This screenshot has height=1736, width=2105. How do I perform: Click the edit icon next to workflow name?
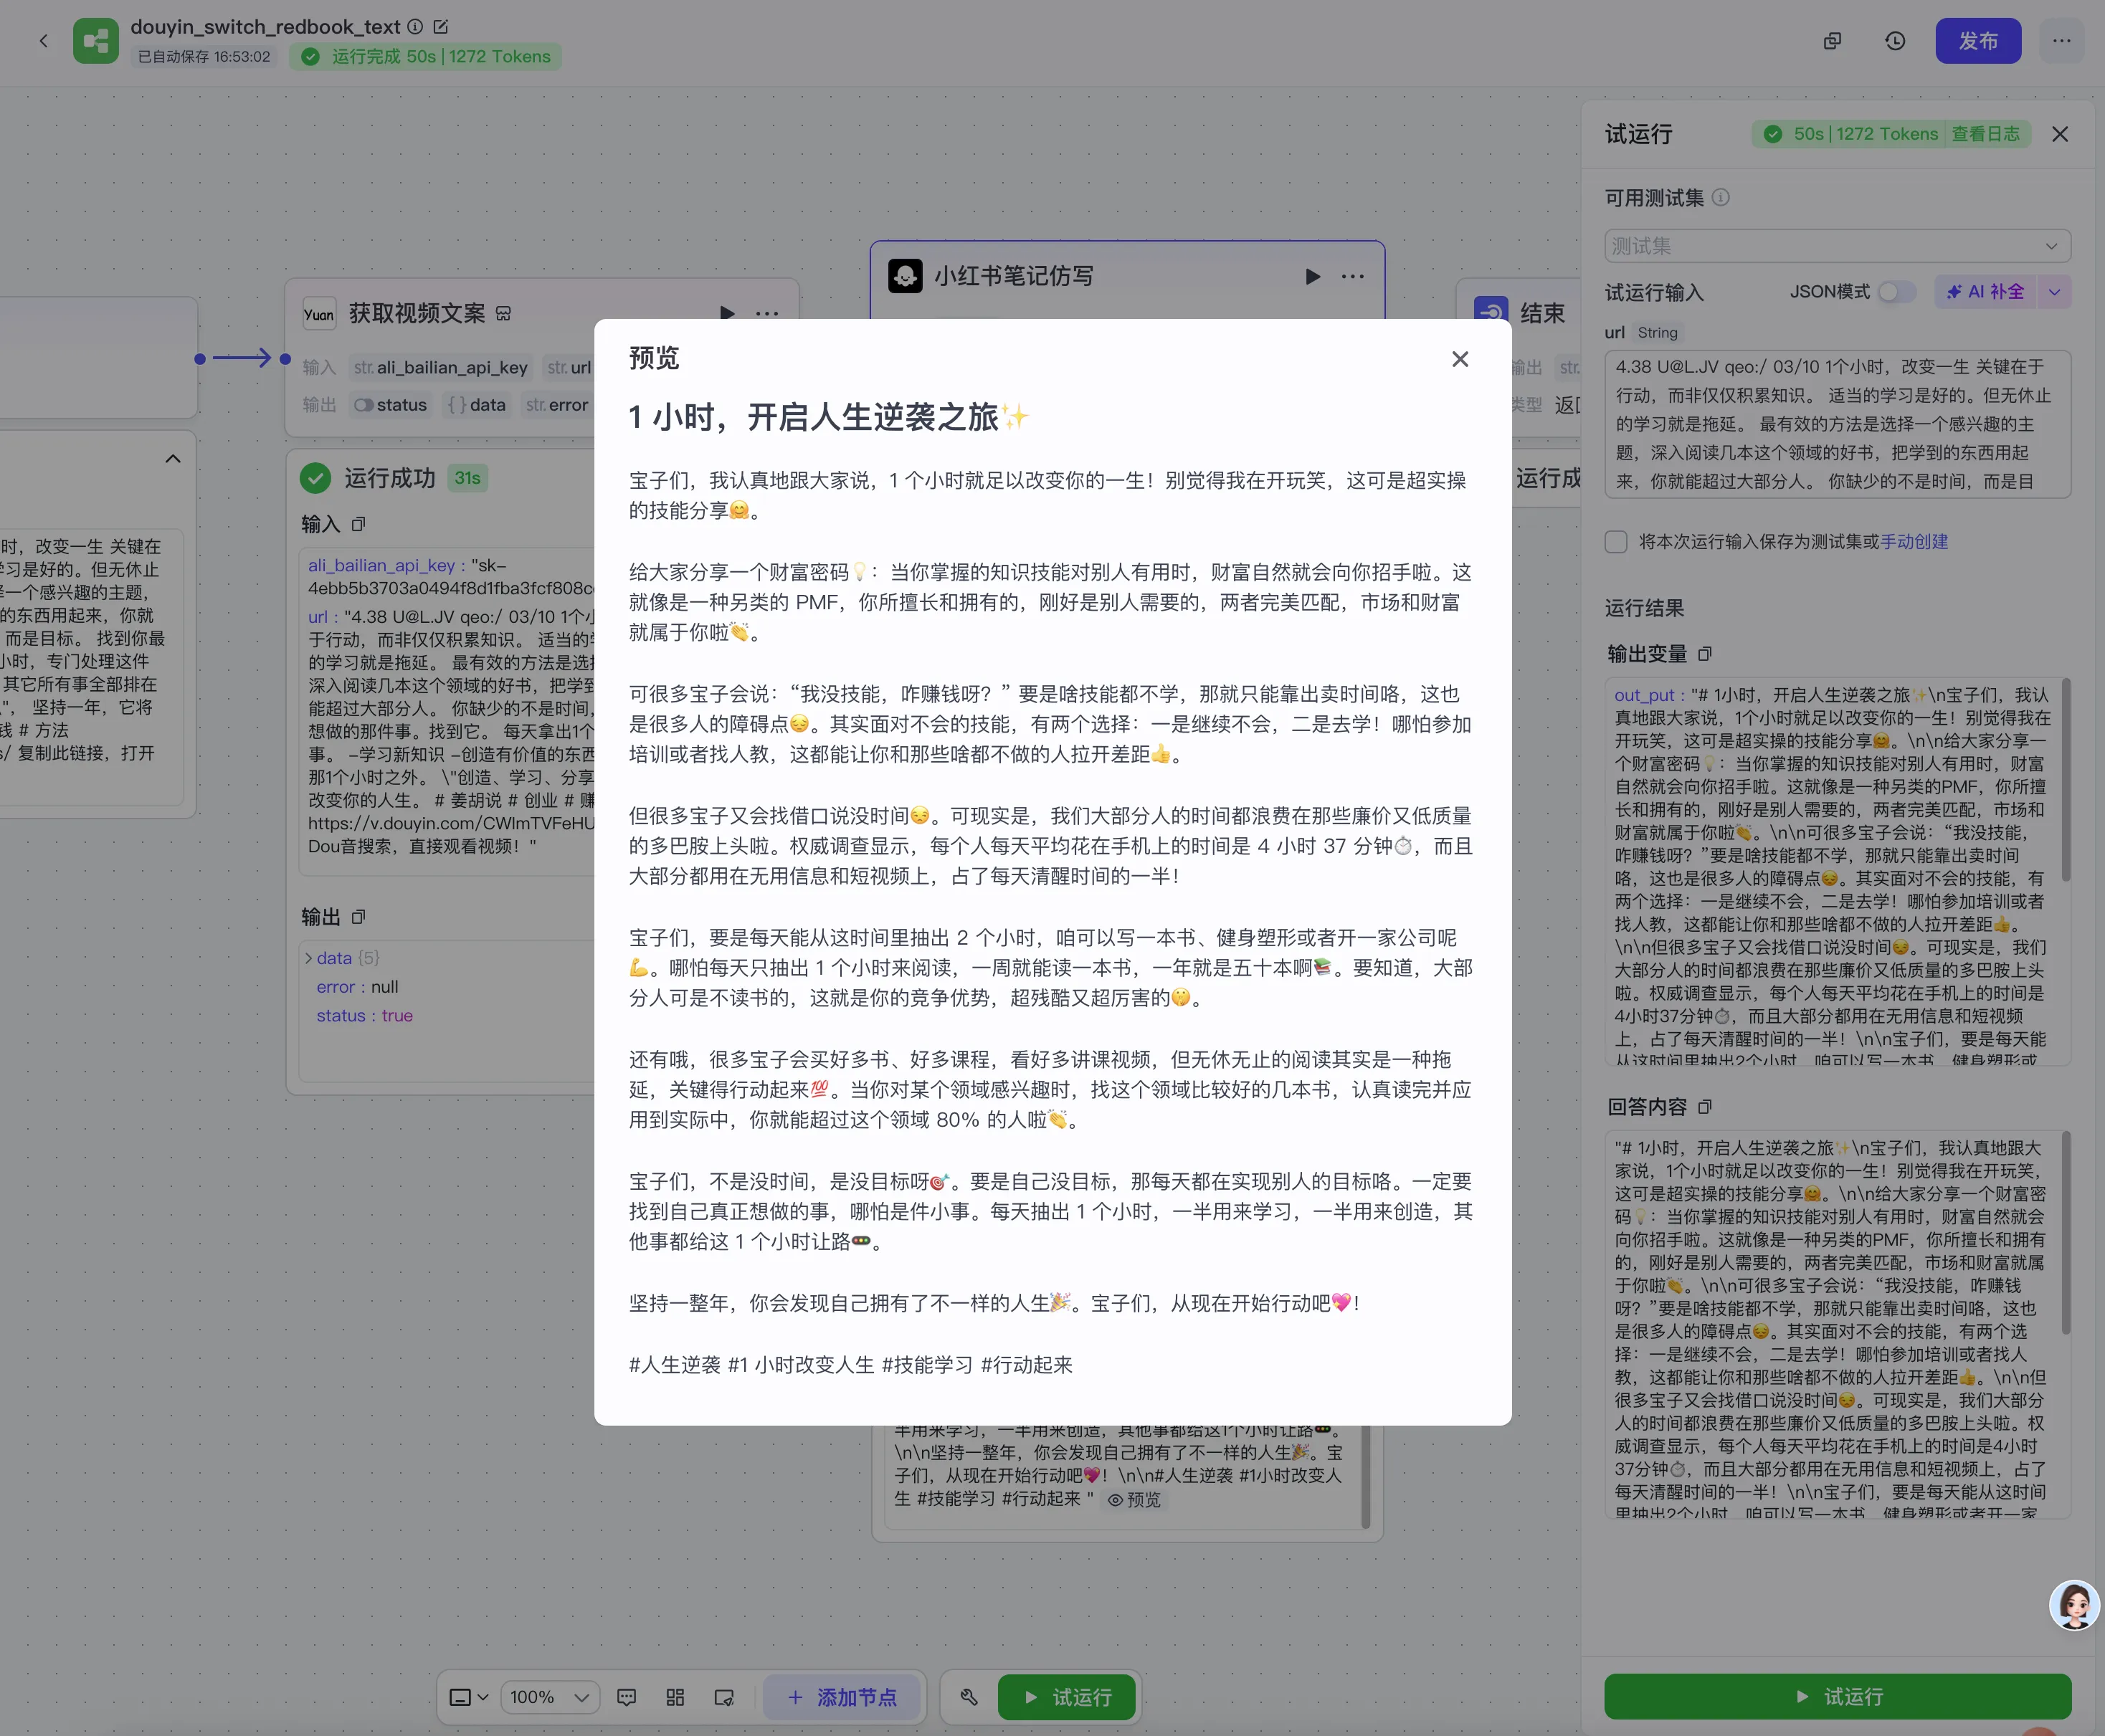pyautogui.click(x=441, y=27)
